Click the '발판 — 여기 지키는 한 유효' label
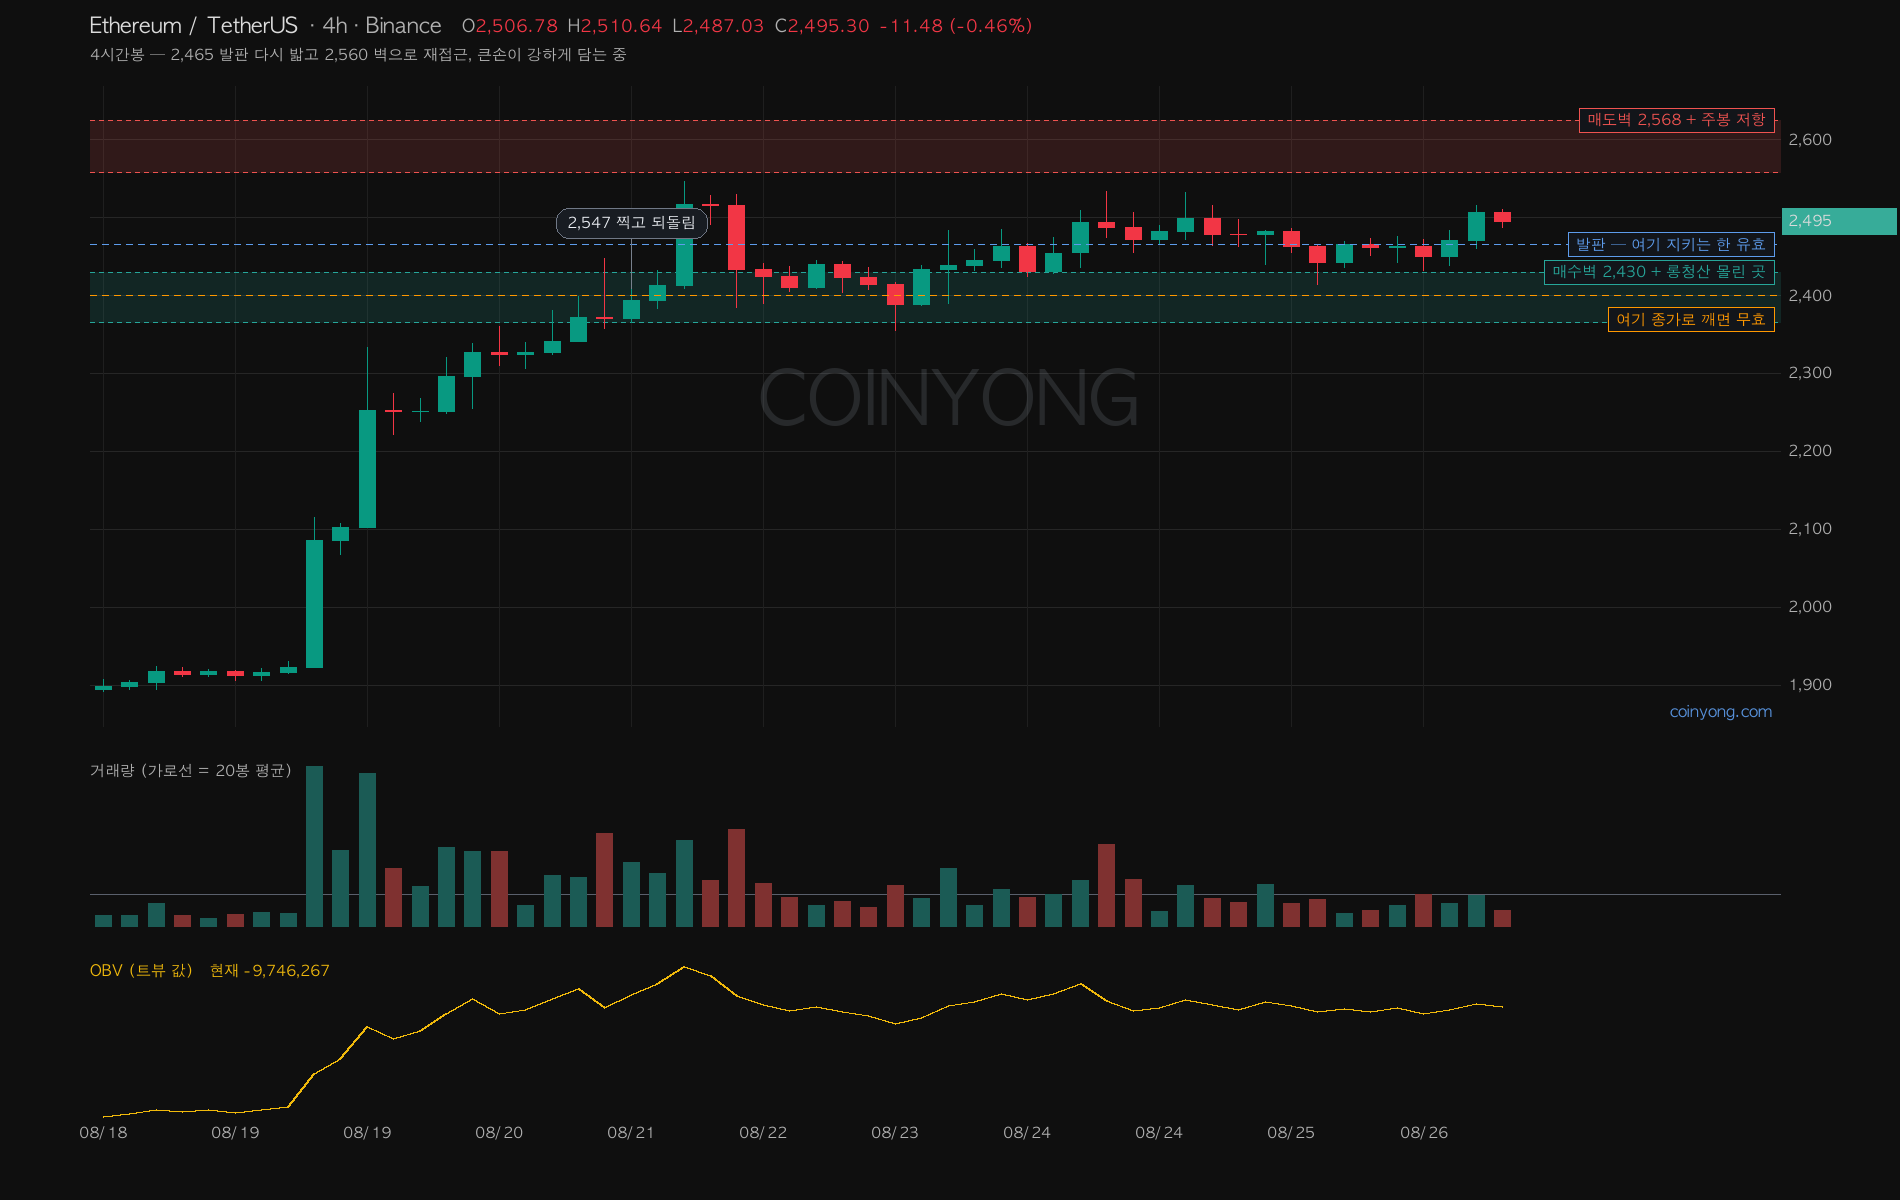1900x1200 pixels. (1671, 245)
